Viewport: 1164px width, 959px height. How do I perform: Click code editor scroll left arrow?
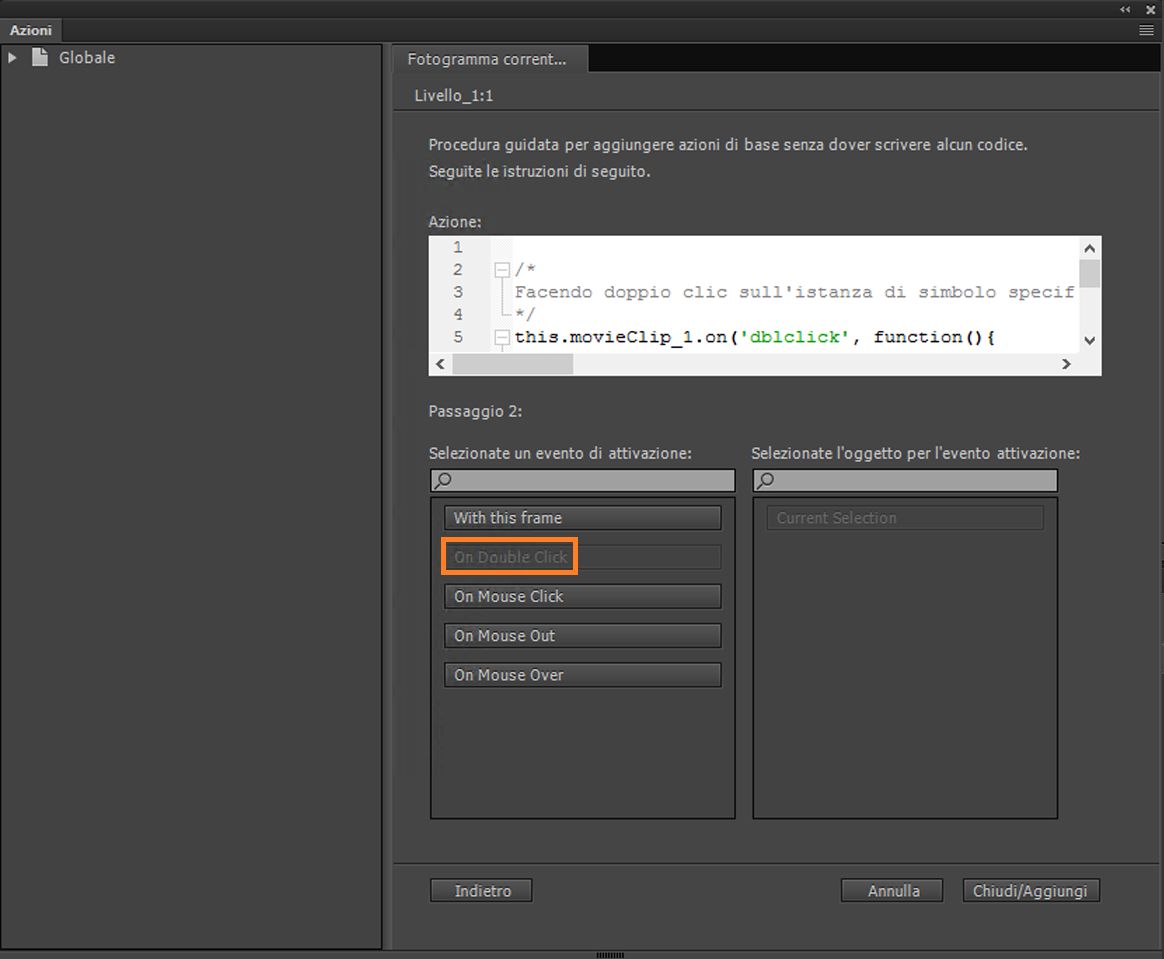point(440,364)
